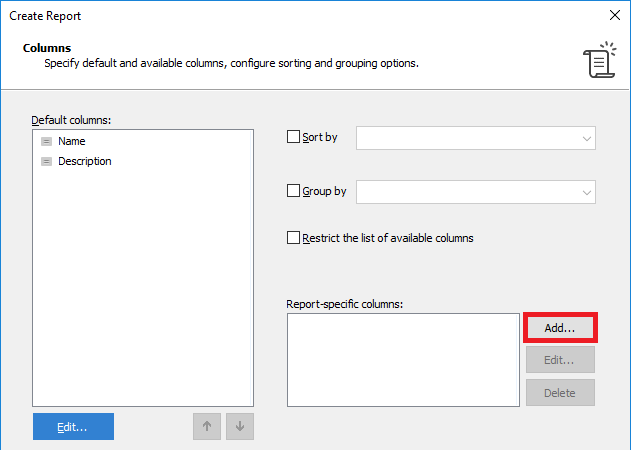Enable the Sort by checkbox

click(x=294, y=137)
